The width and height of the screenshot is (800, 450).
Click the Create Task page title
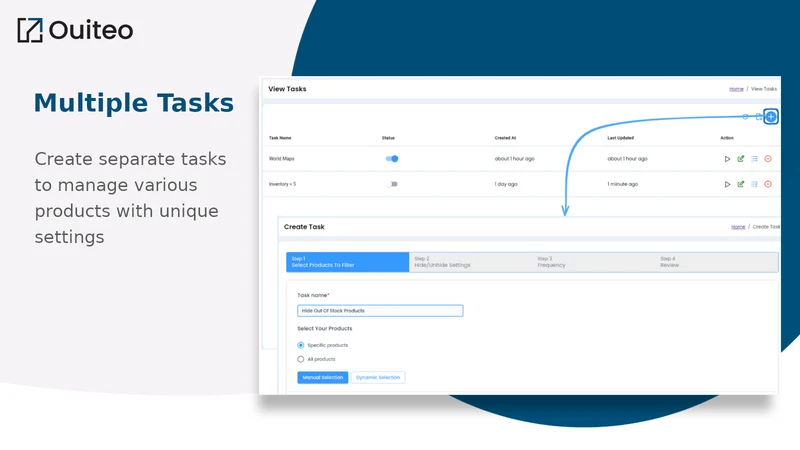click(x=304, y=227)
